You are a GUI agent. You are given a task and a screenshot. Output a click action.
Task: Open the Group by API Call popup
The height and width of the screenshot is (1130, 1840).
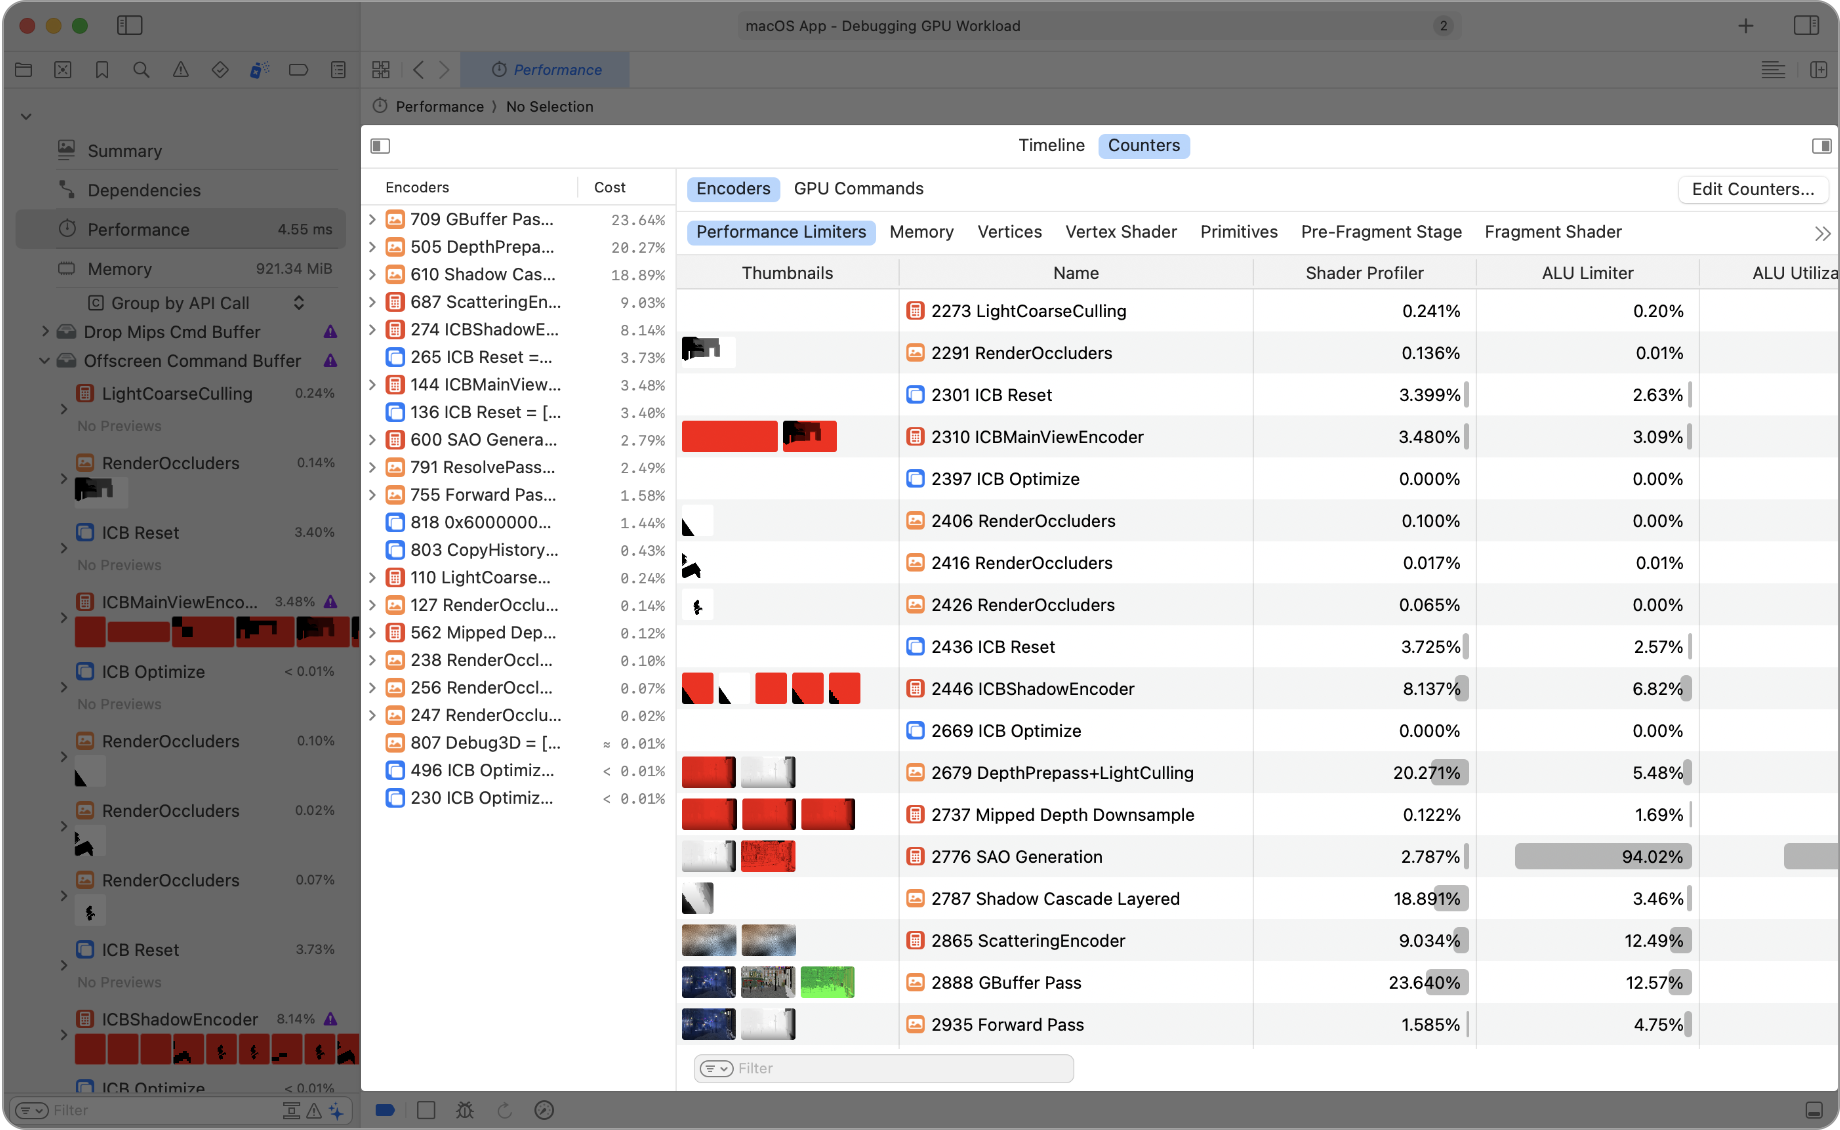195,303
